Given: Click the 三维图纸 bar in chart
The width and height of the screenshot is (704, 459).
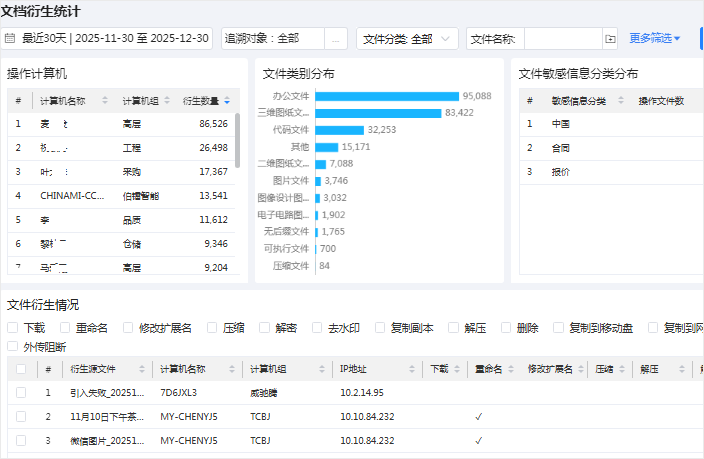Looking at the screenshot, I should tap(378, 113).
